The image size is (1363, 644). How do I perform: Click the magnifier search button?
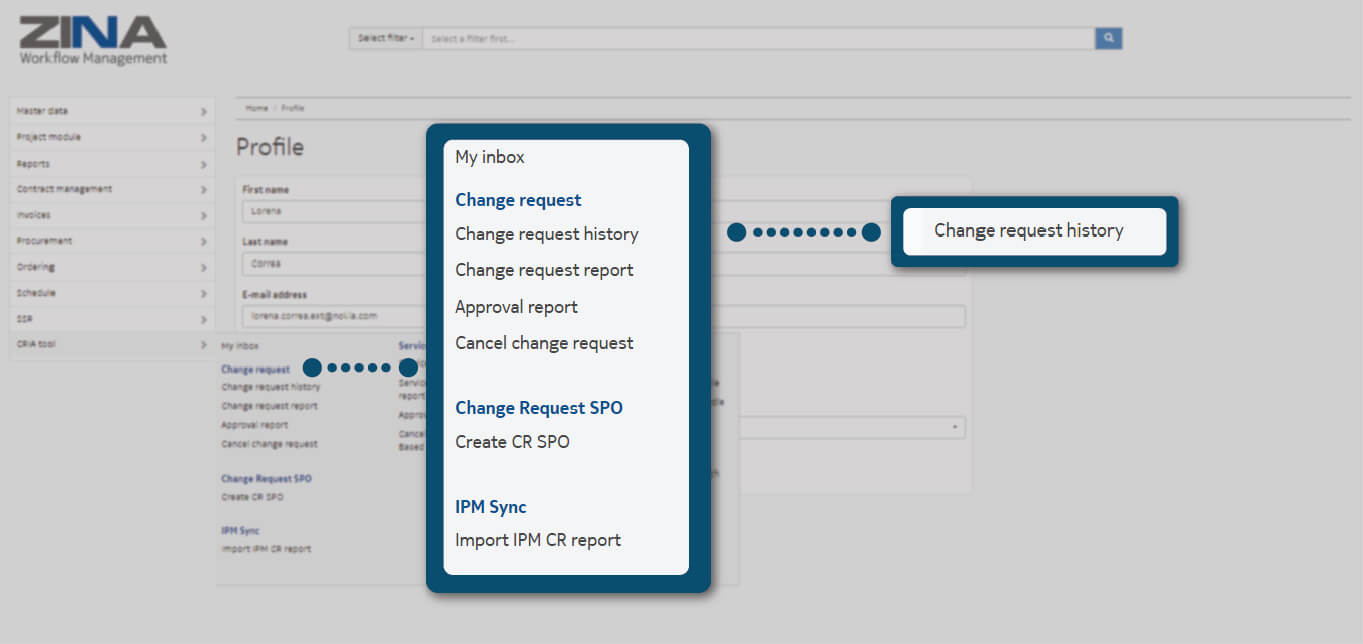[1108, 38]
